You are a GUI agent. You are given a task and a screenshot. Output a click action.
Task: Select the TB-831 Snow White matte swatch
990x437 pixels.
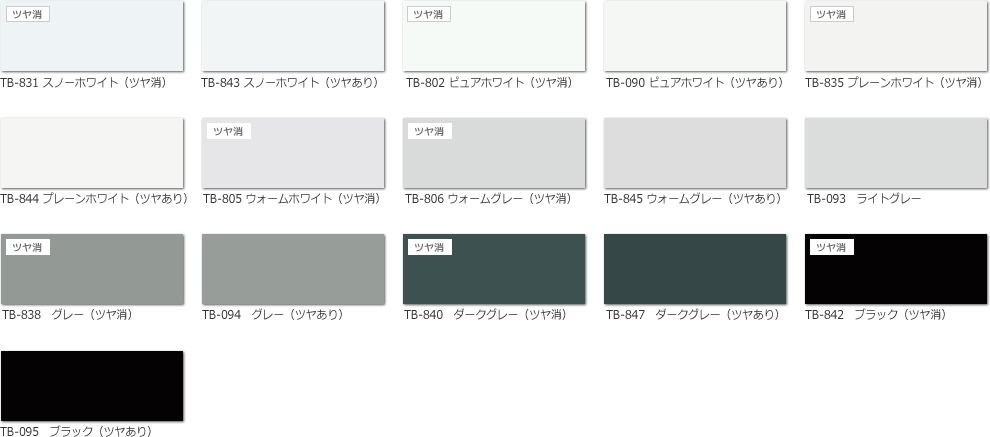[92, 40]
